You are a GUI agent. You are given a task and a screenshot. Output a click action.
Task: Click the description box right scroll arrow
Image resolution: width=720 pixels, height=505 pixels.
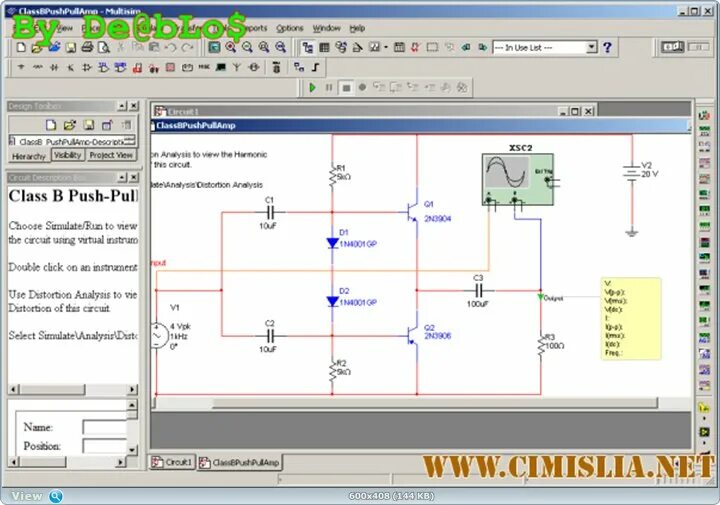pyautogui.click(x=132, y=389)
